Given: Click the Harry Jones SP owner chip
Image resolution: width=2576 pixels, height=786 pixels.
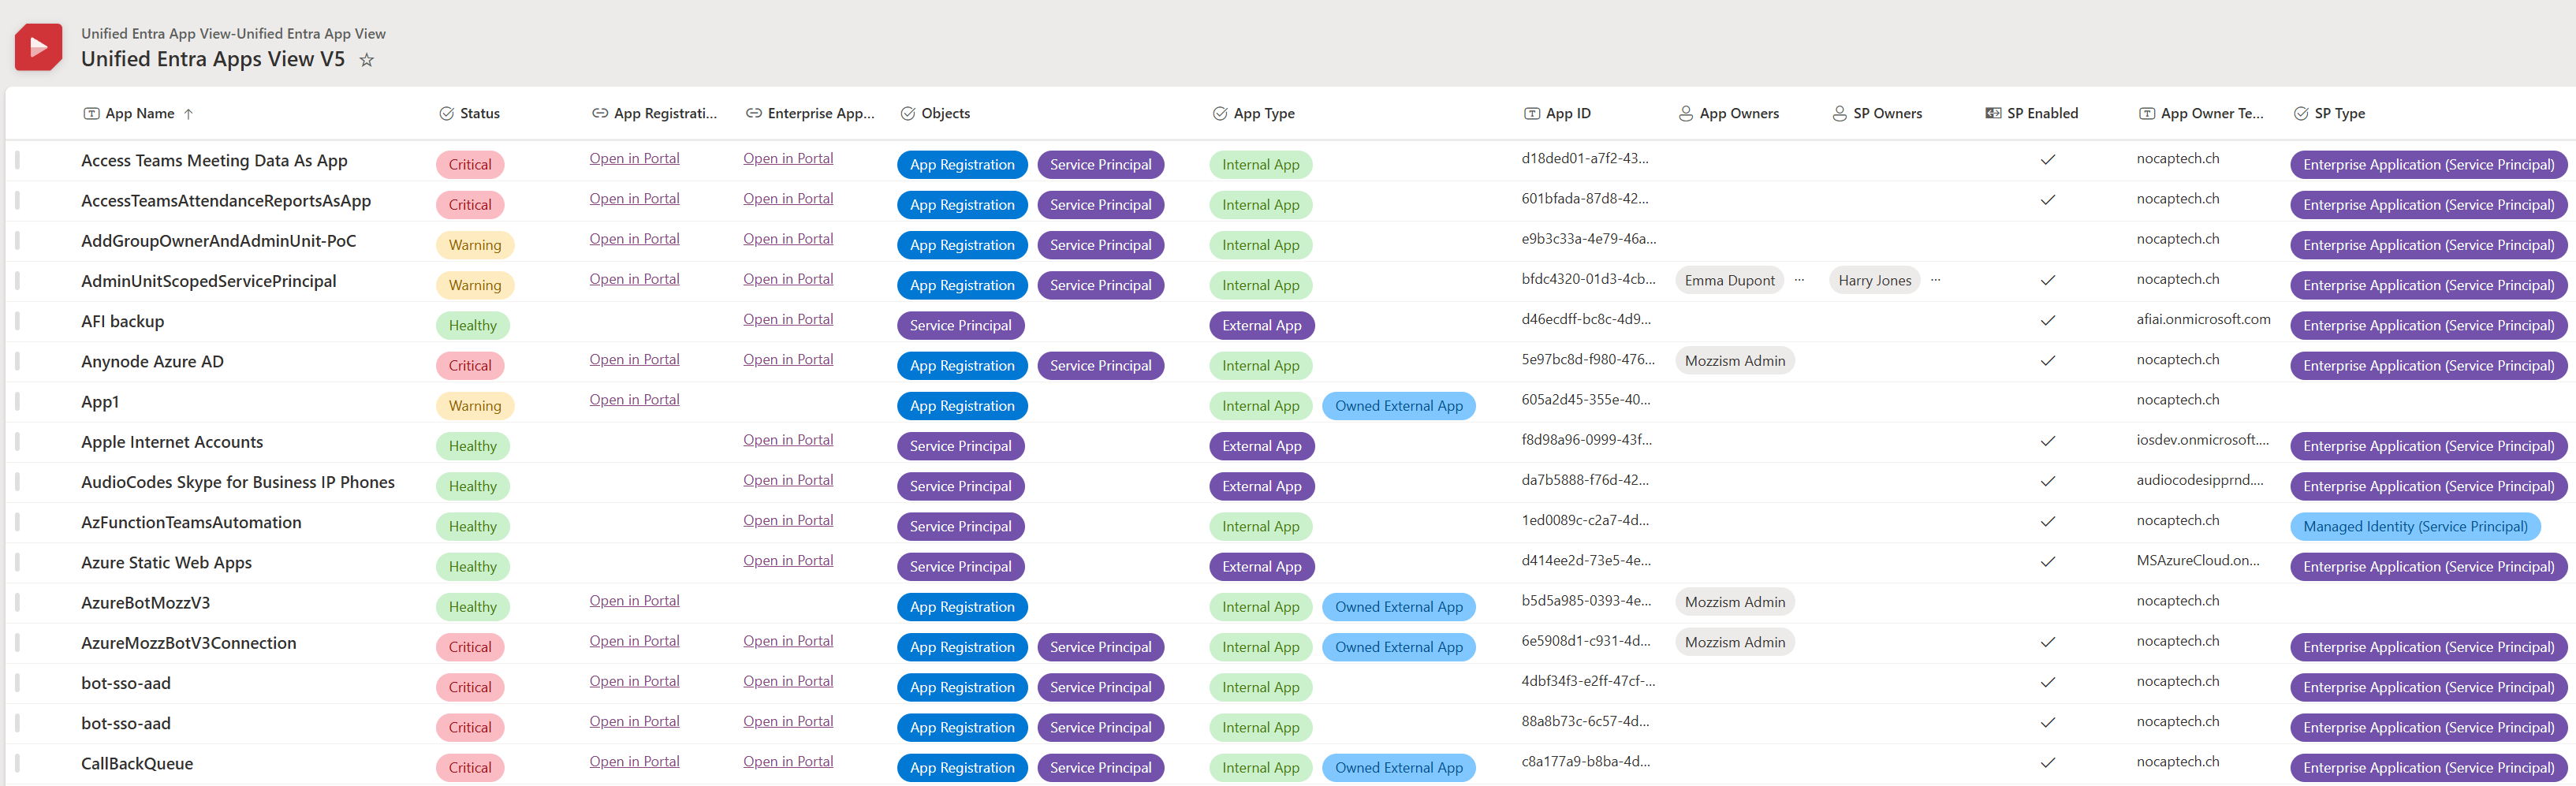Looking at the screenshot, I should (1874, 281).
